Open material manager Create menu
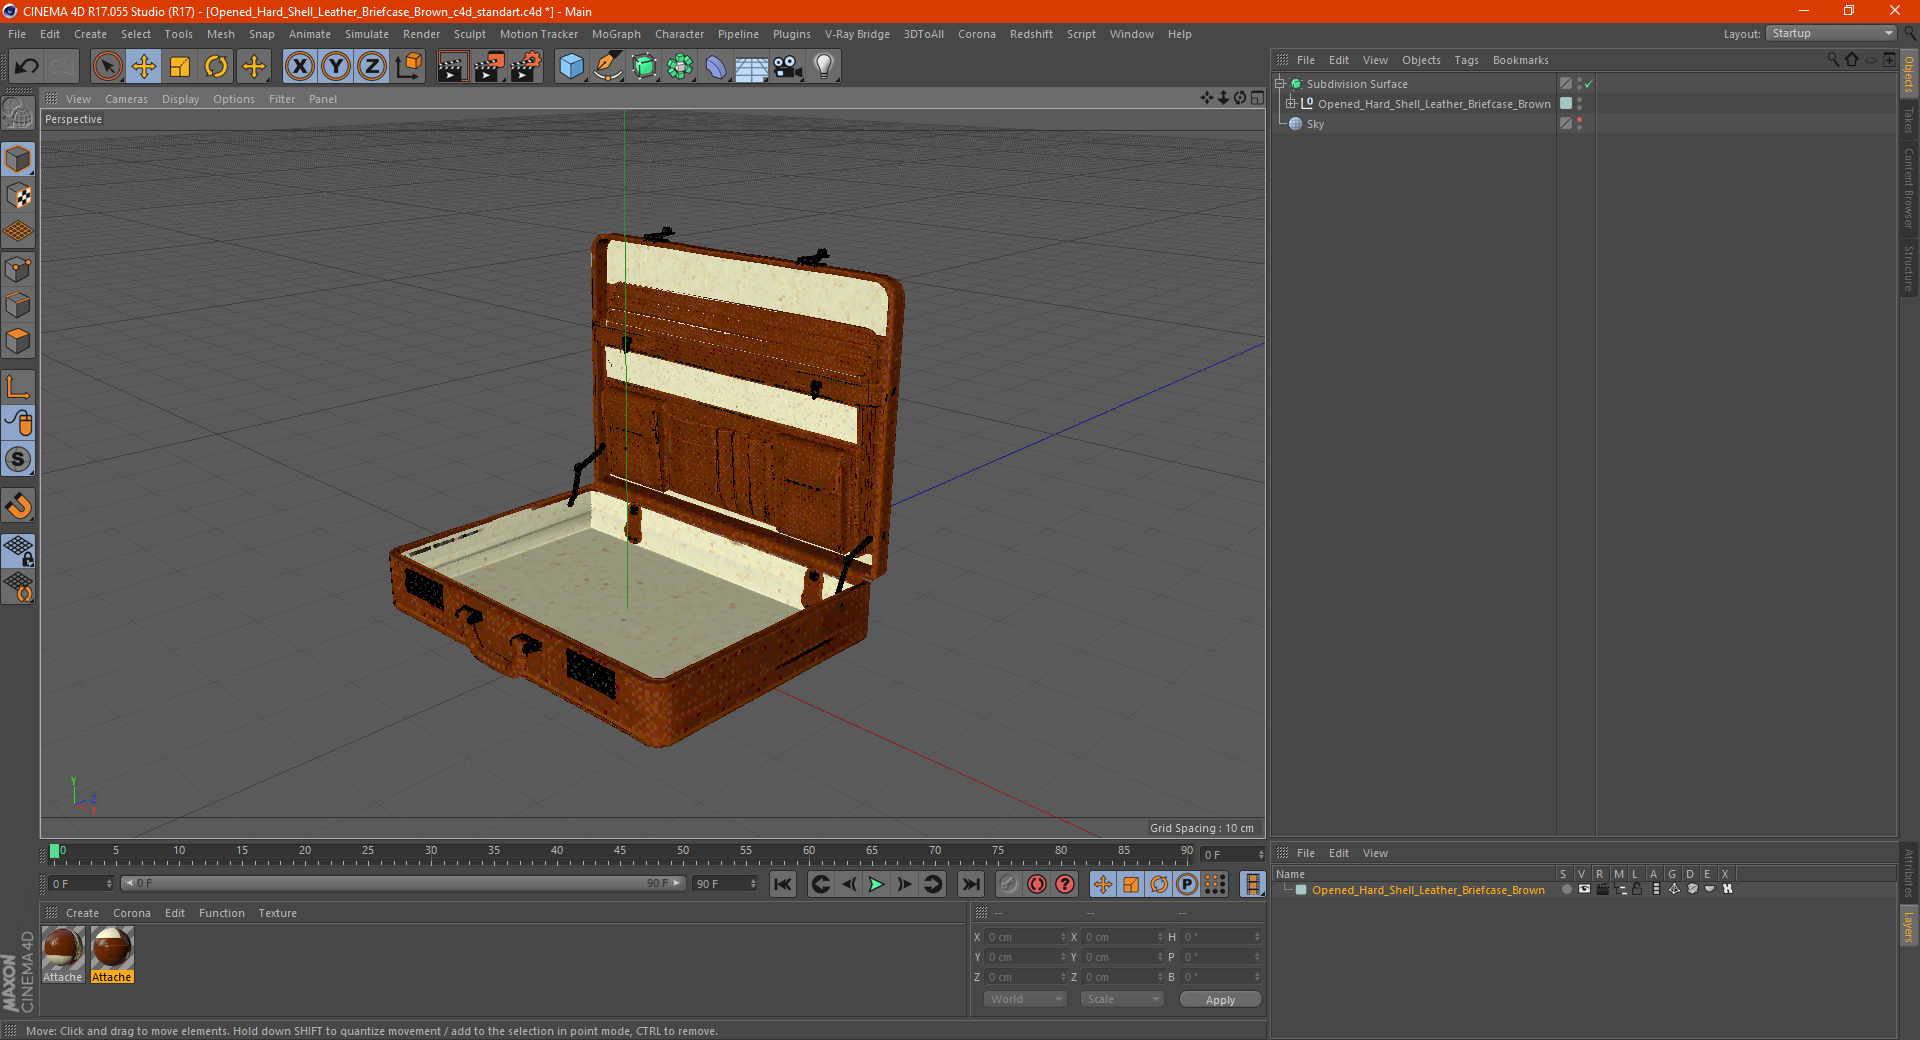 (x=82, y=913)
